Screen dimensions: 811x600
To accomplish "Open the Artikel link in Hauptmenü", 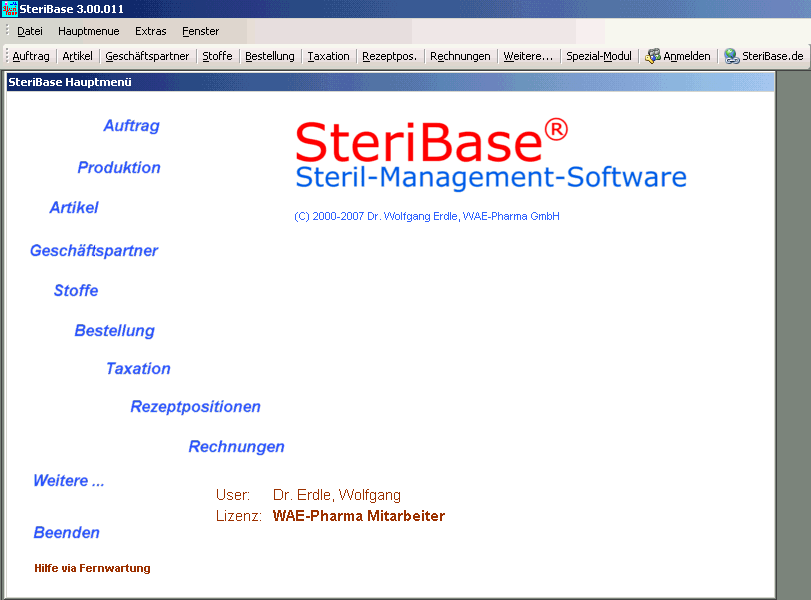I will [74, 207].
